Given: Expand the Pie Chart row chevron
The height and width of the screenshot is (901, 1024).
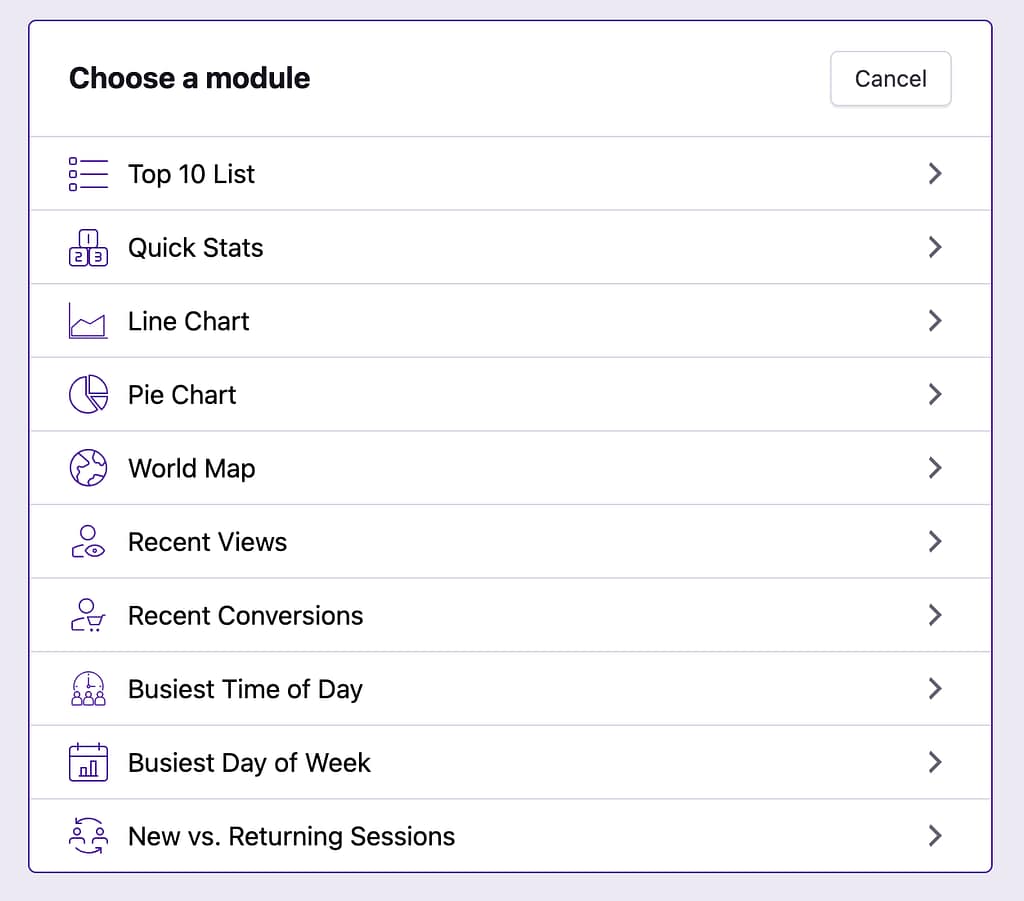Looking at the screenshot, I should click(x=935, y=394).
